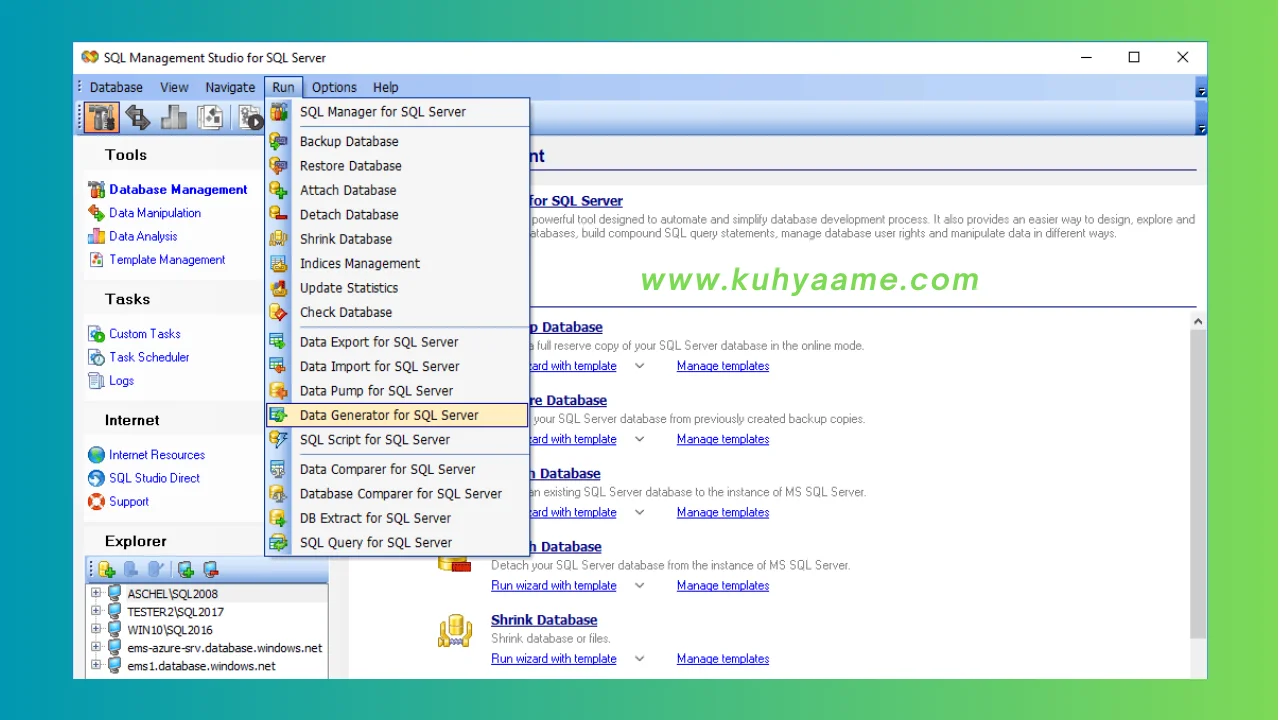Open the Options menu
Viewport: 1280px width, 720px height.
click(x=334, y=87)
